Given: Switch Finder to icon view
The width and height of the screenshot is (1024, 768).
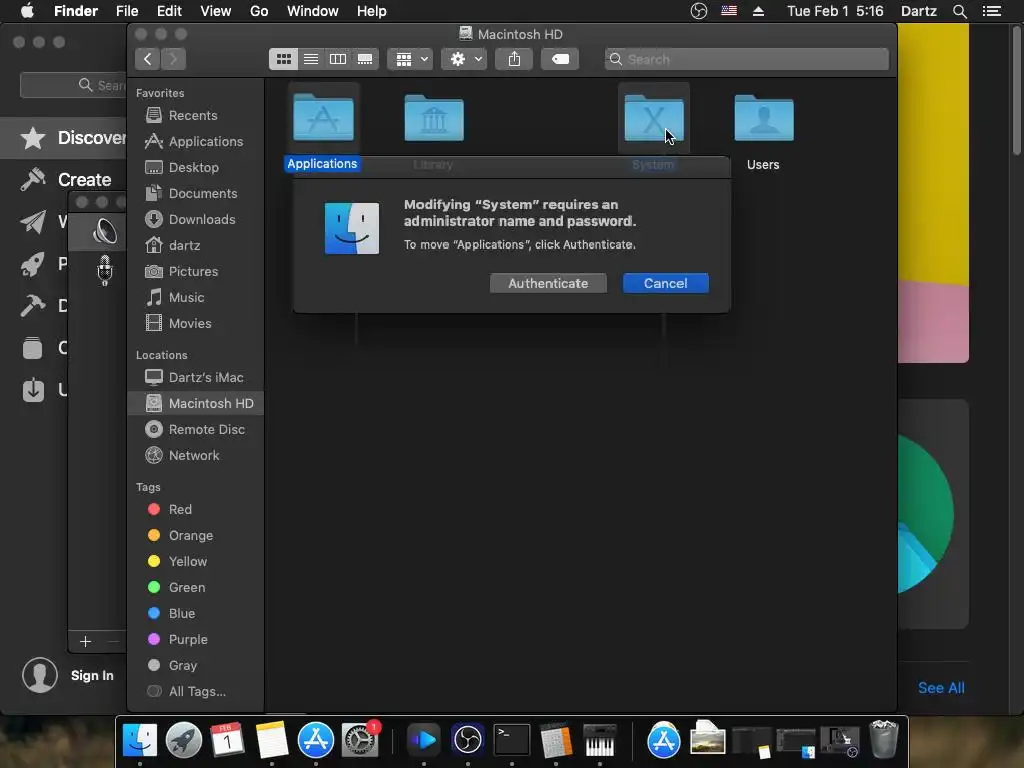Looking at the screenshot, I should pos(283,59).
